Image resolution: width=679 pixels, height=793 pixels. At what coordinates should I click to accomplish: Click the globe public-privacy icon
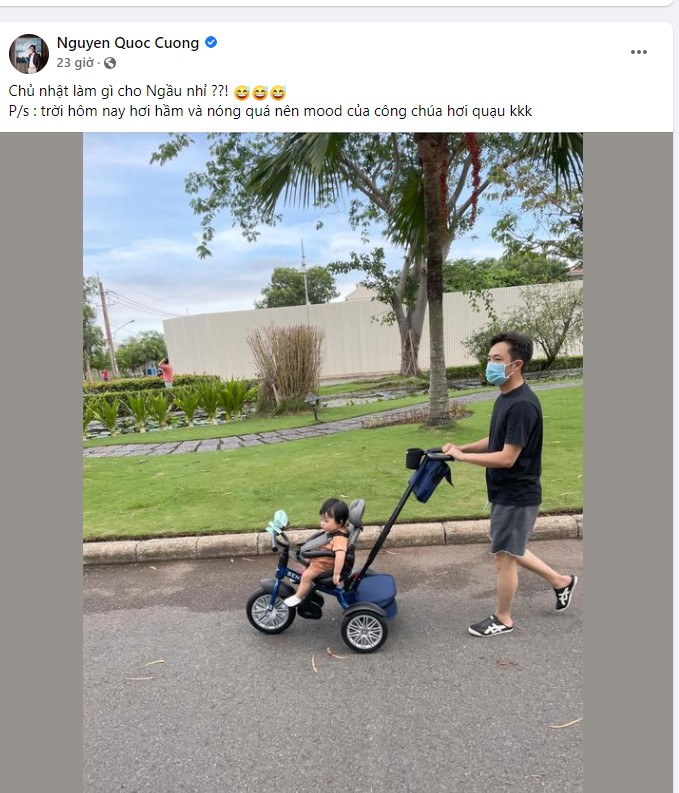coord(110,63)
